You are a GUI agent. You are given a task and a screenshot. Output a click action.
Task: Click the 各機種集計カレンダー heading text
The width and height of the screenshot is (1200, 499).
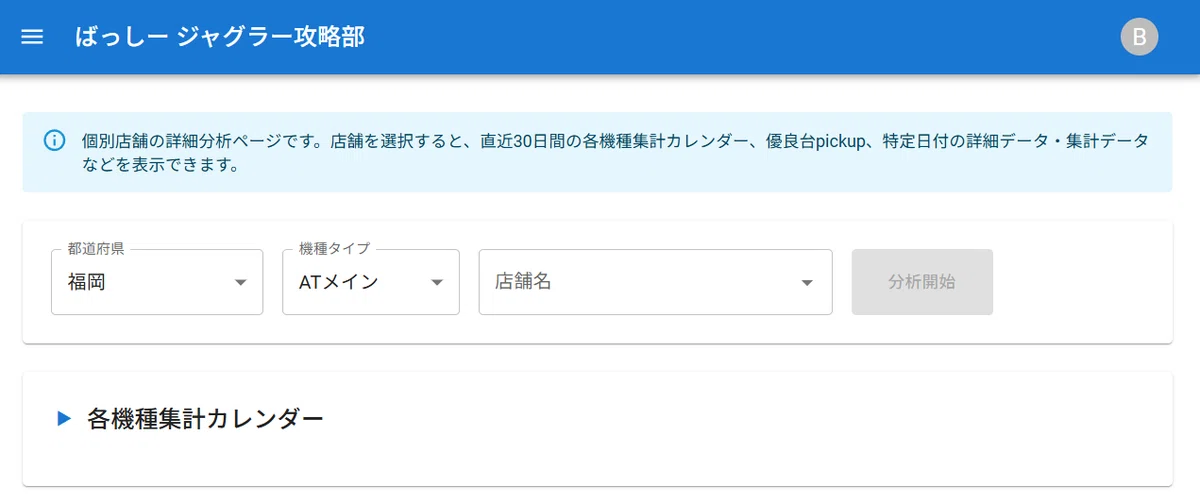pyautogui.click(x=205, y=419)
